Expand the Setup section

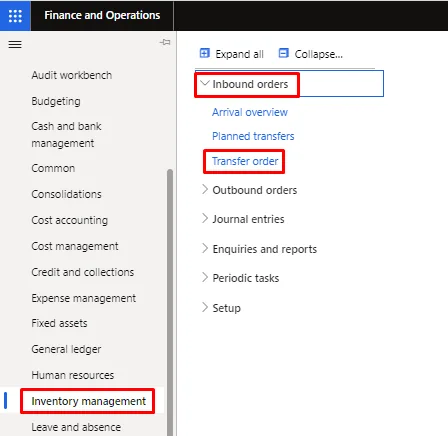(x=205, y=307)
